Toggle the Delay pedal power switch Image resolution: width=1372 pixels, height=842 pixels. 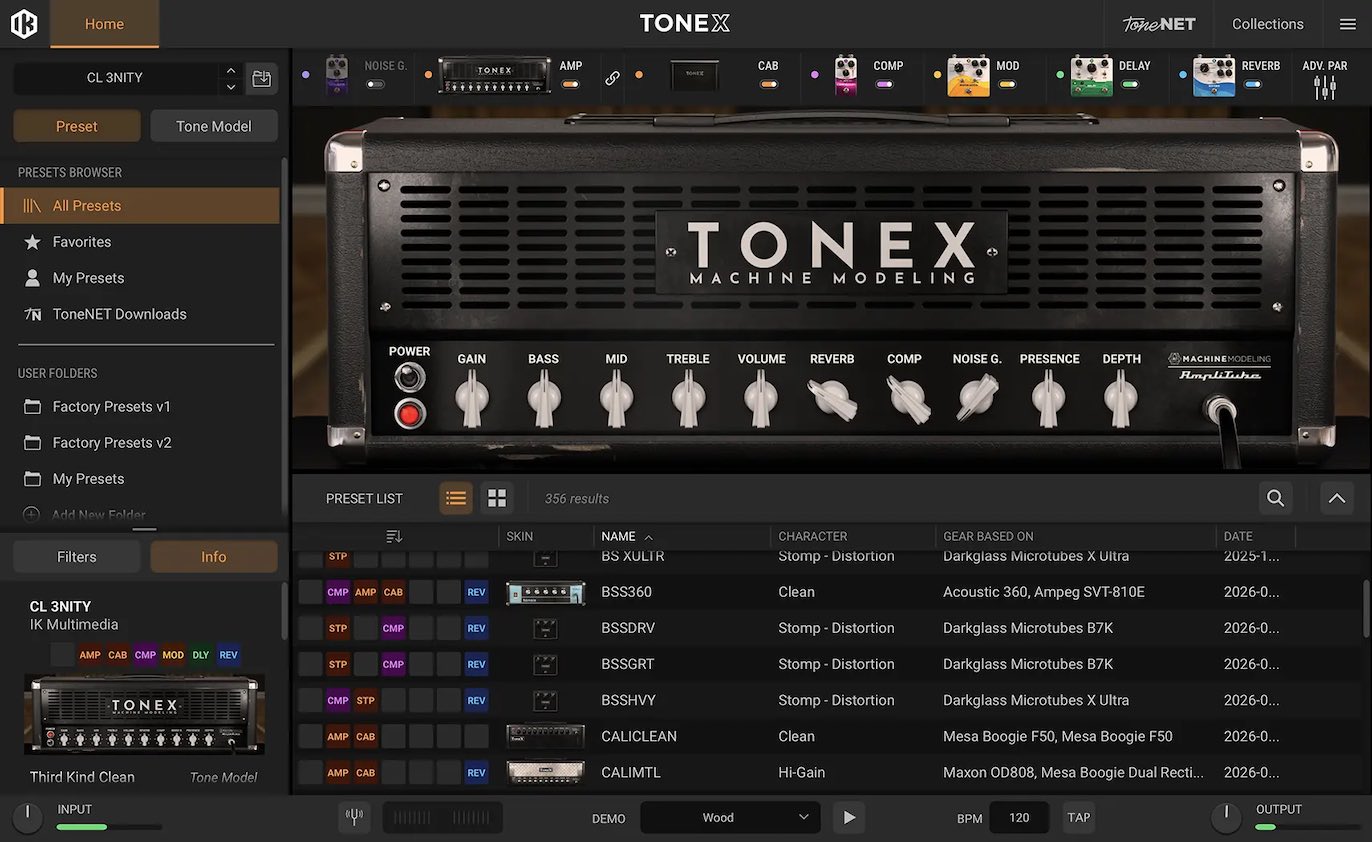pyautogui.click(x=1130, y=85)
